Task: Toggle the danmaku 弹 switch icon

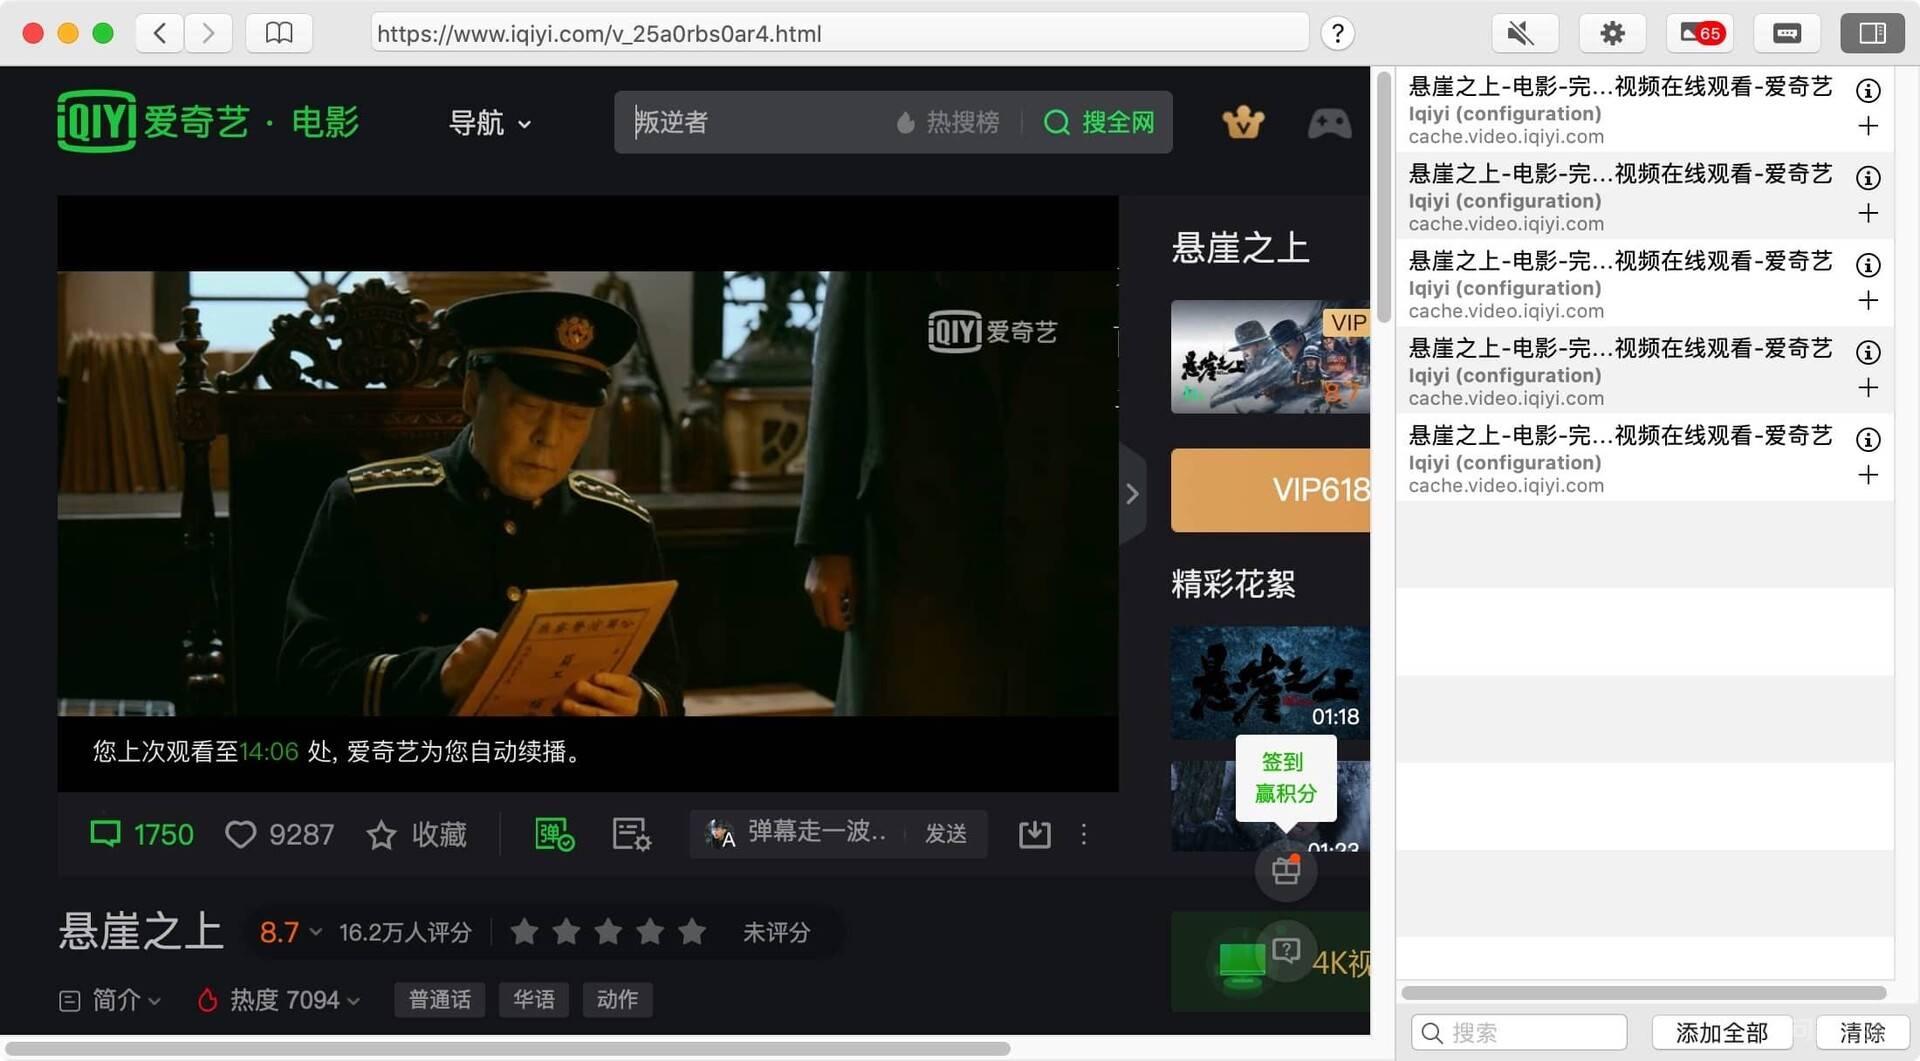Action: pos(554,834)
